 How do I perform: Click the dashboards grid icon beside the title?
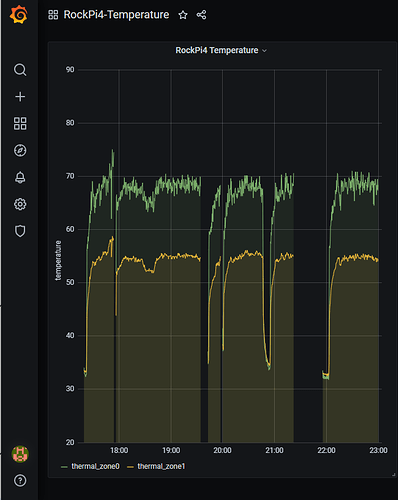click(53, 15)
